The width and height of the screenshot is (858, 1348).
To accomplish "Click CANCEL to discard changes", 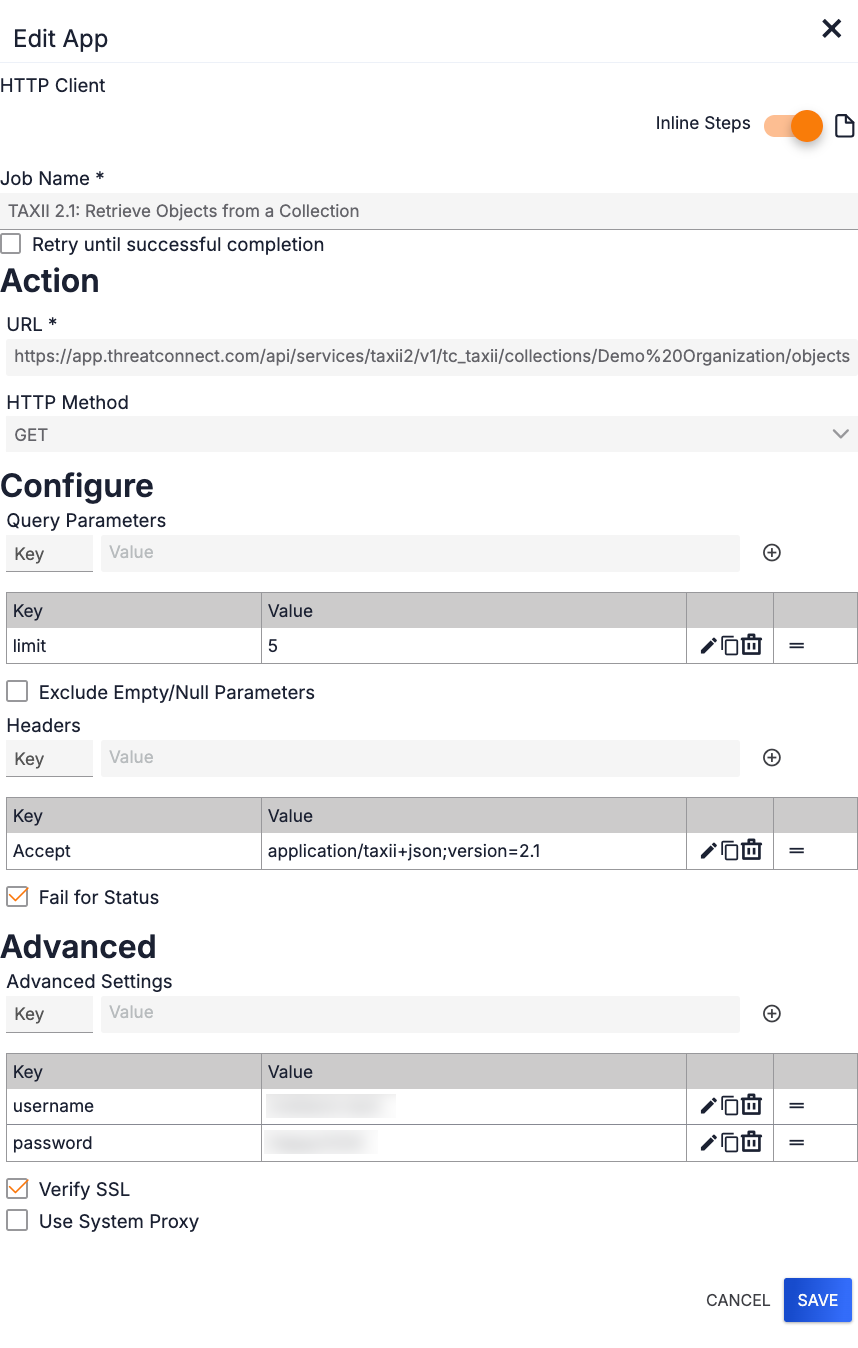I will (x=737, y=1300).
